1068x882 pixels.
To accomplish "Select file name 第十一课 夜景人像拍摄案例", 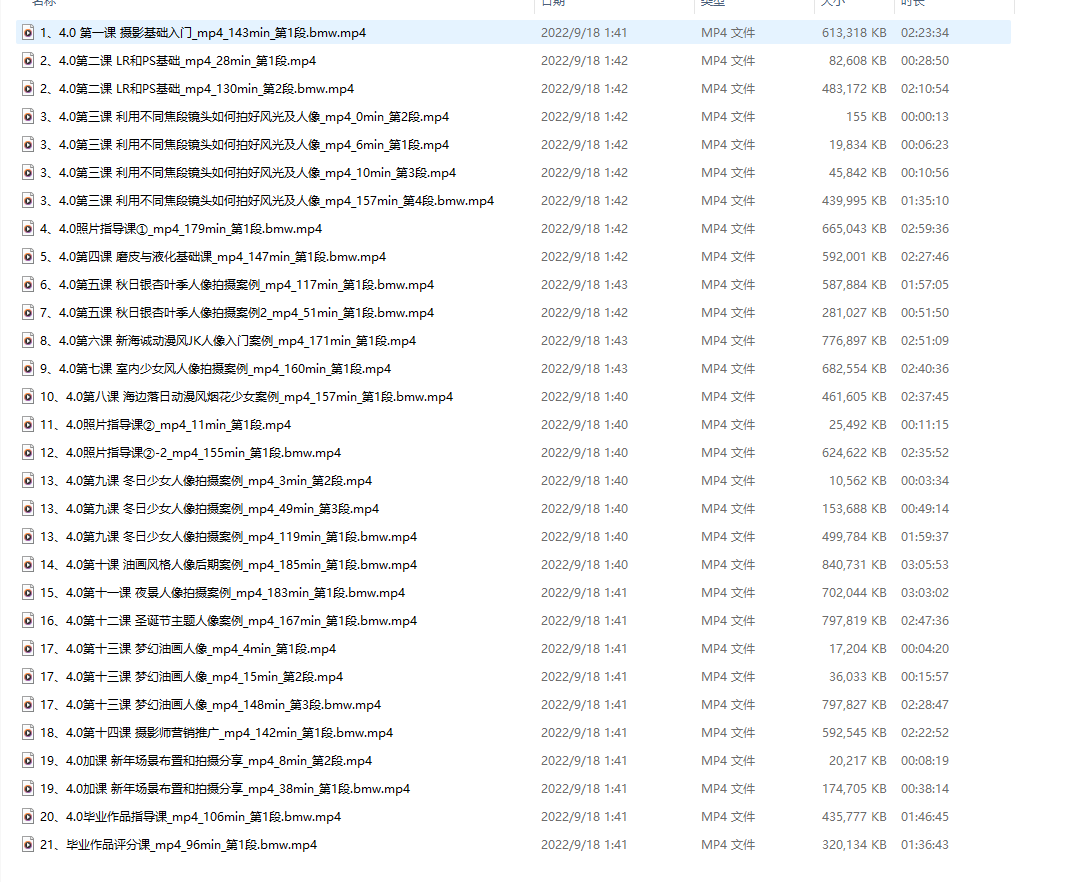I will click(222, 593).
